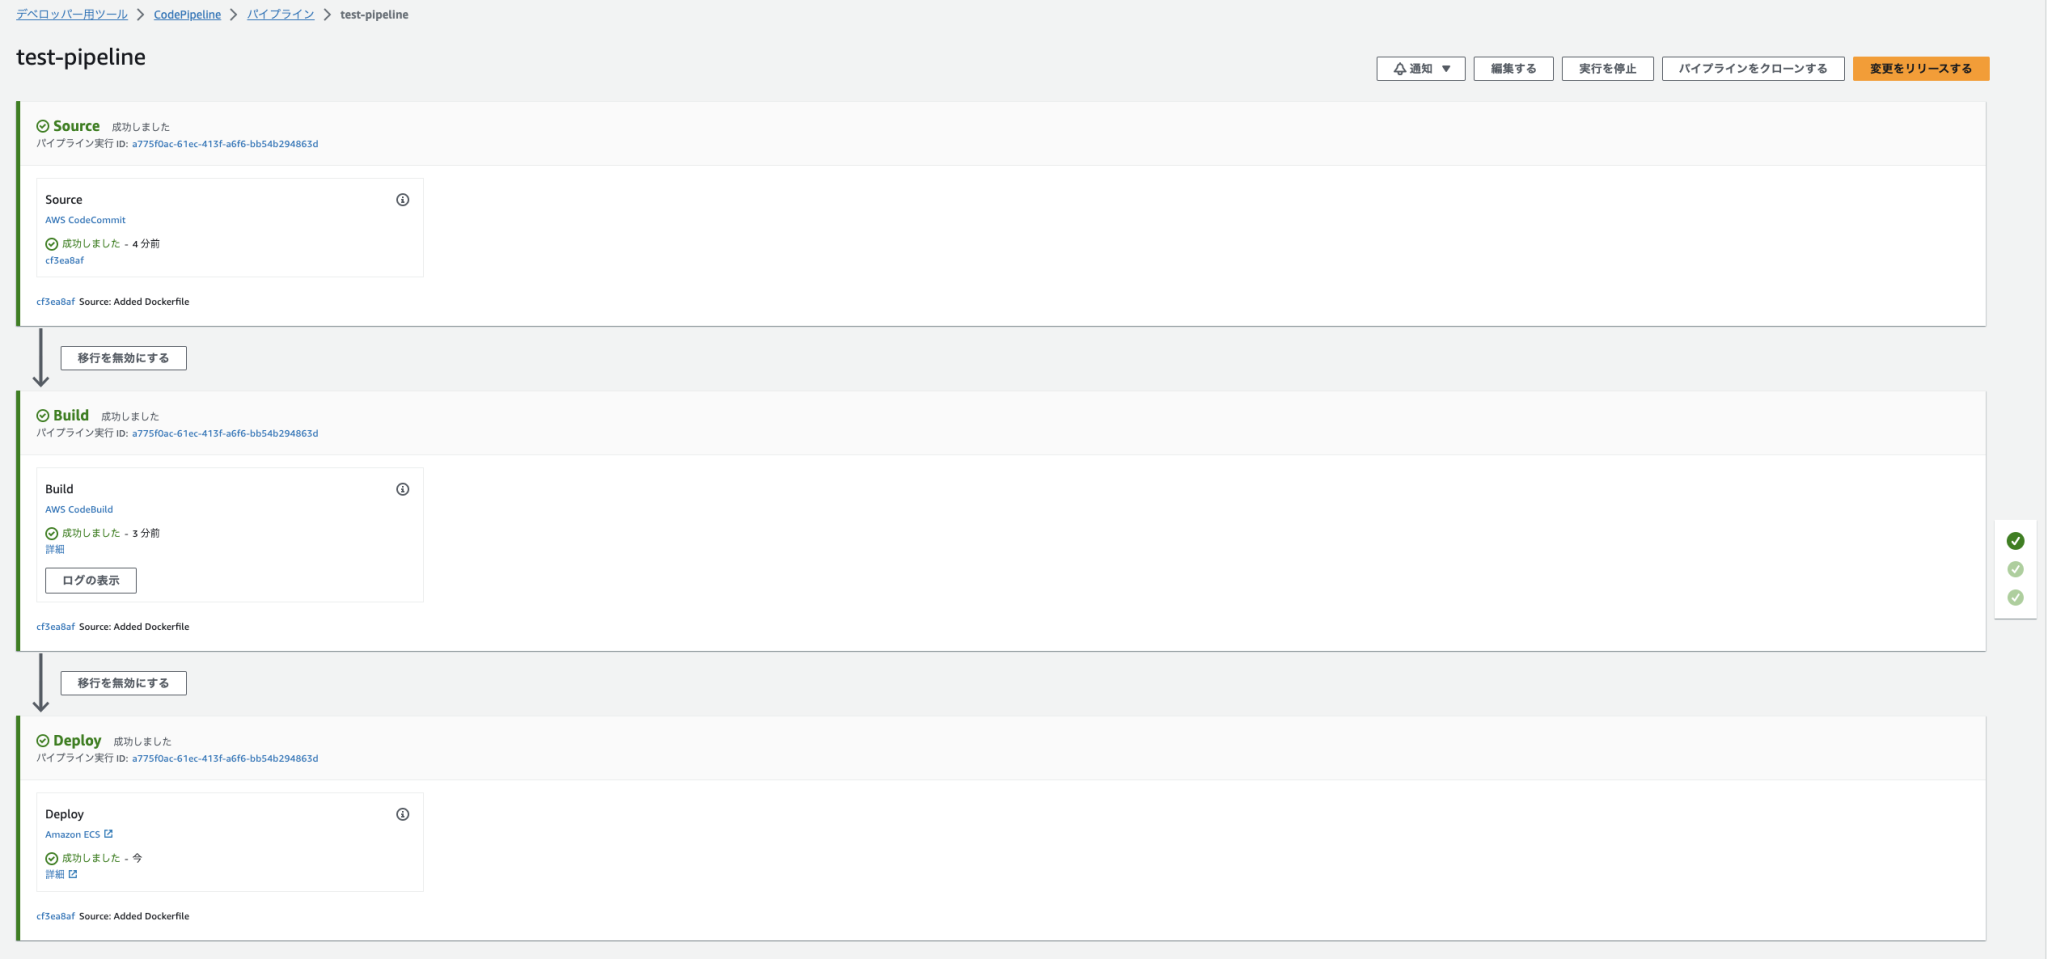Open the AWS CodeCommit link
Screen dimensions: 2048x959
click(x=85, y=219)
